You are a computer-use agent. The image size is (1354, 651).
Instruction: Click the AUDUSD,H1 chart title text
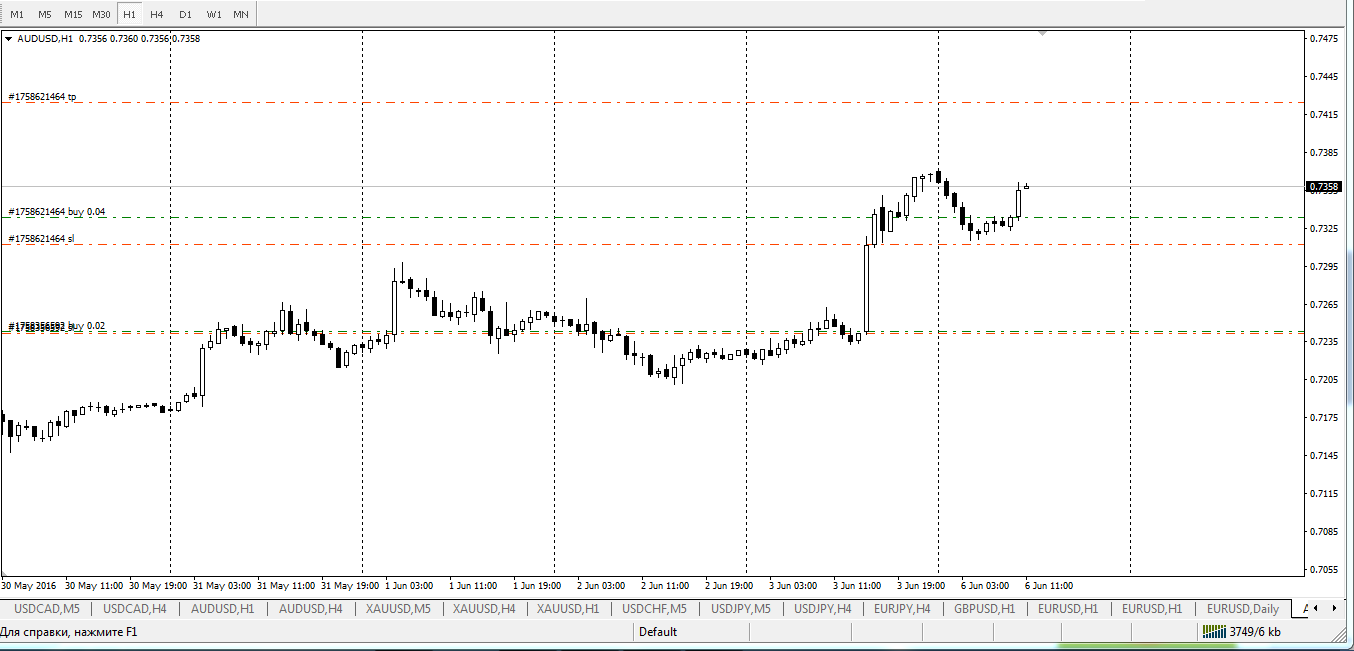pyautogui.click(x=45, y=39)
